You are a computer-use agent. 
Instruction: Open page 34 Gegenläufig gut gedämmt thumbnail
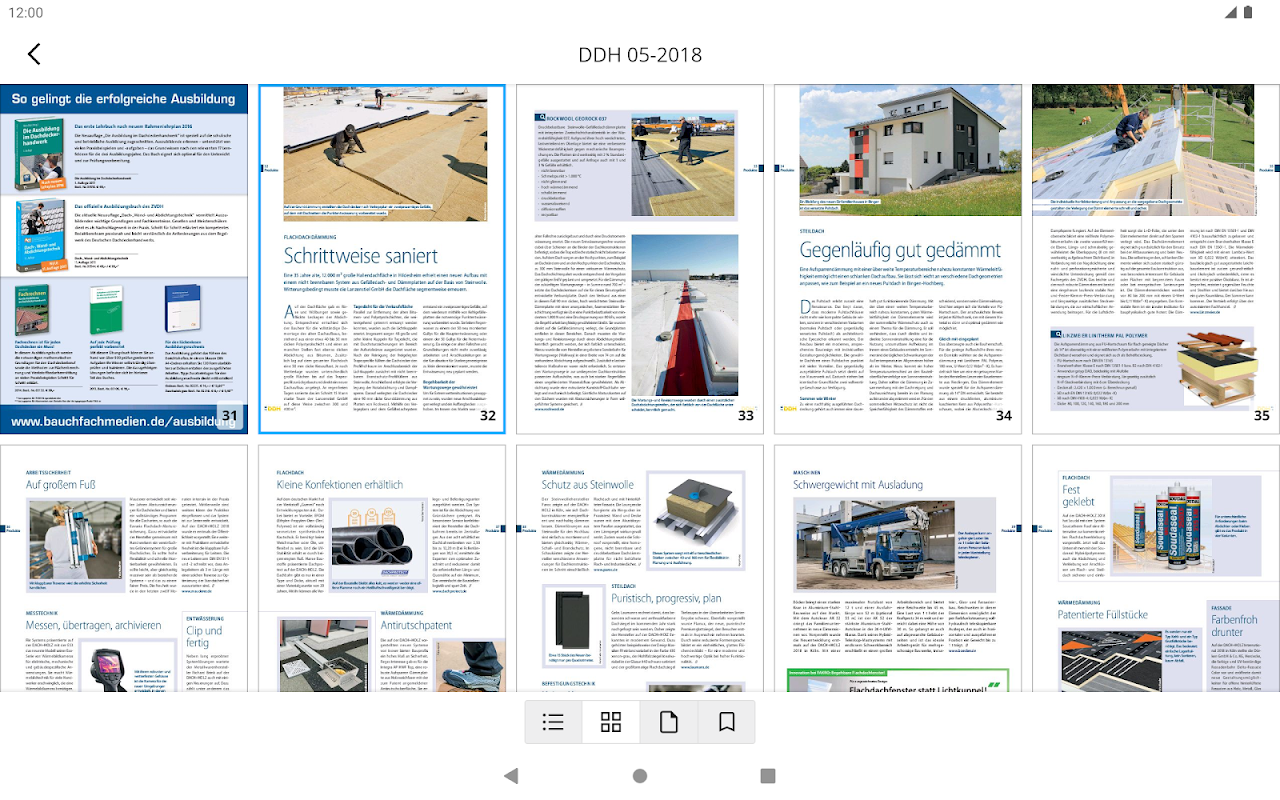[x=898, y=259]
